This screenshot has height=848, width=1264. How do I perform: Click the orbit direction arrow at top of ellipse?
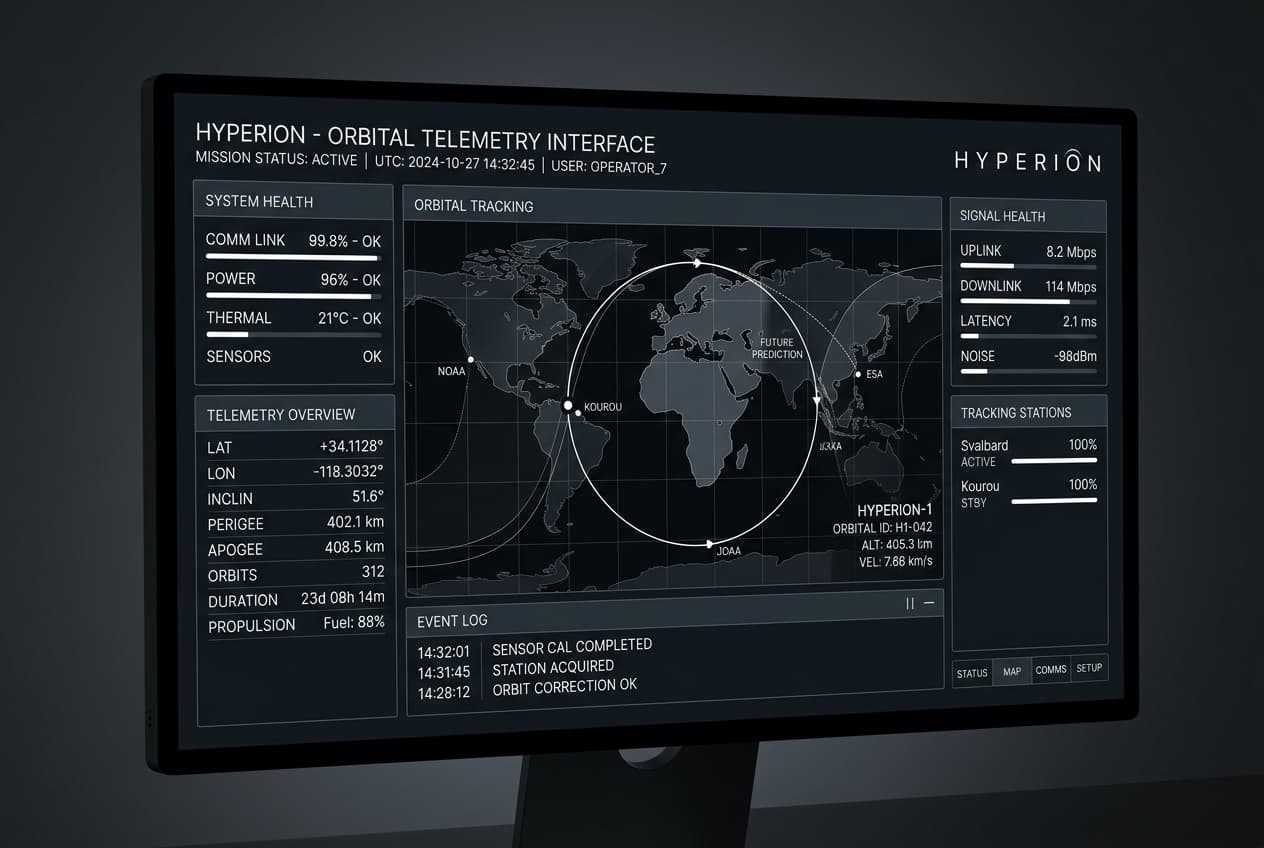tap(696, 263)
